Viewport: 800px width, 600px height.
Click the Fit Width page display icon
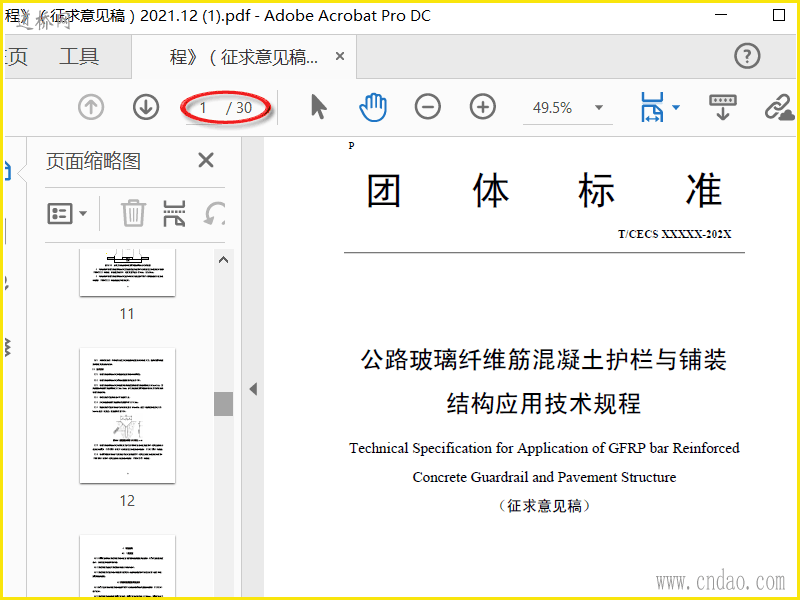point(653,107)
